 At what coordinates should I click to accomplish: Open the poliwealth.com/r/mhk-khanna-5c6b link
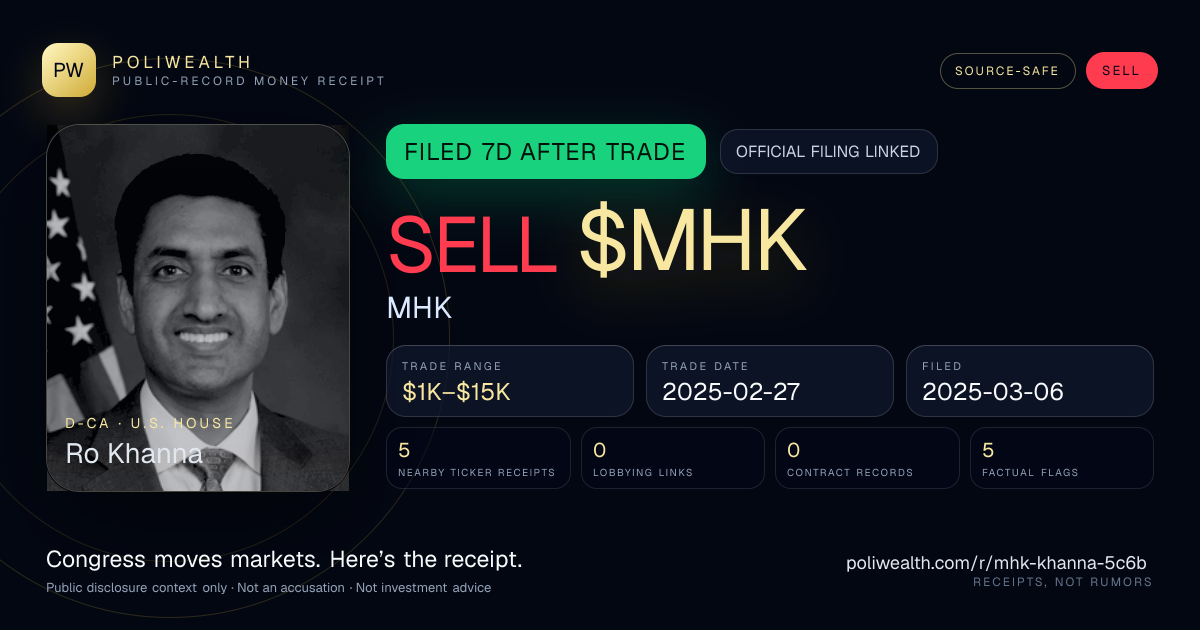[996, 563]
